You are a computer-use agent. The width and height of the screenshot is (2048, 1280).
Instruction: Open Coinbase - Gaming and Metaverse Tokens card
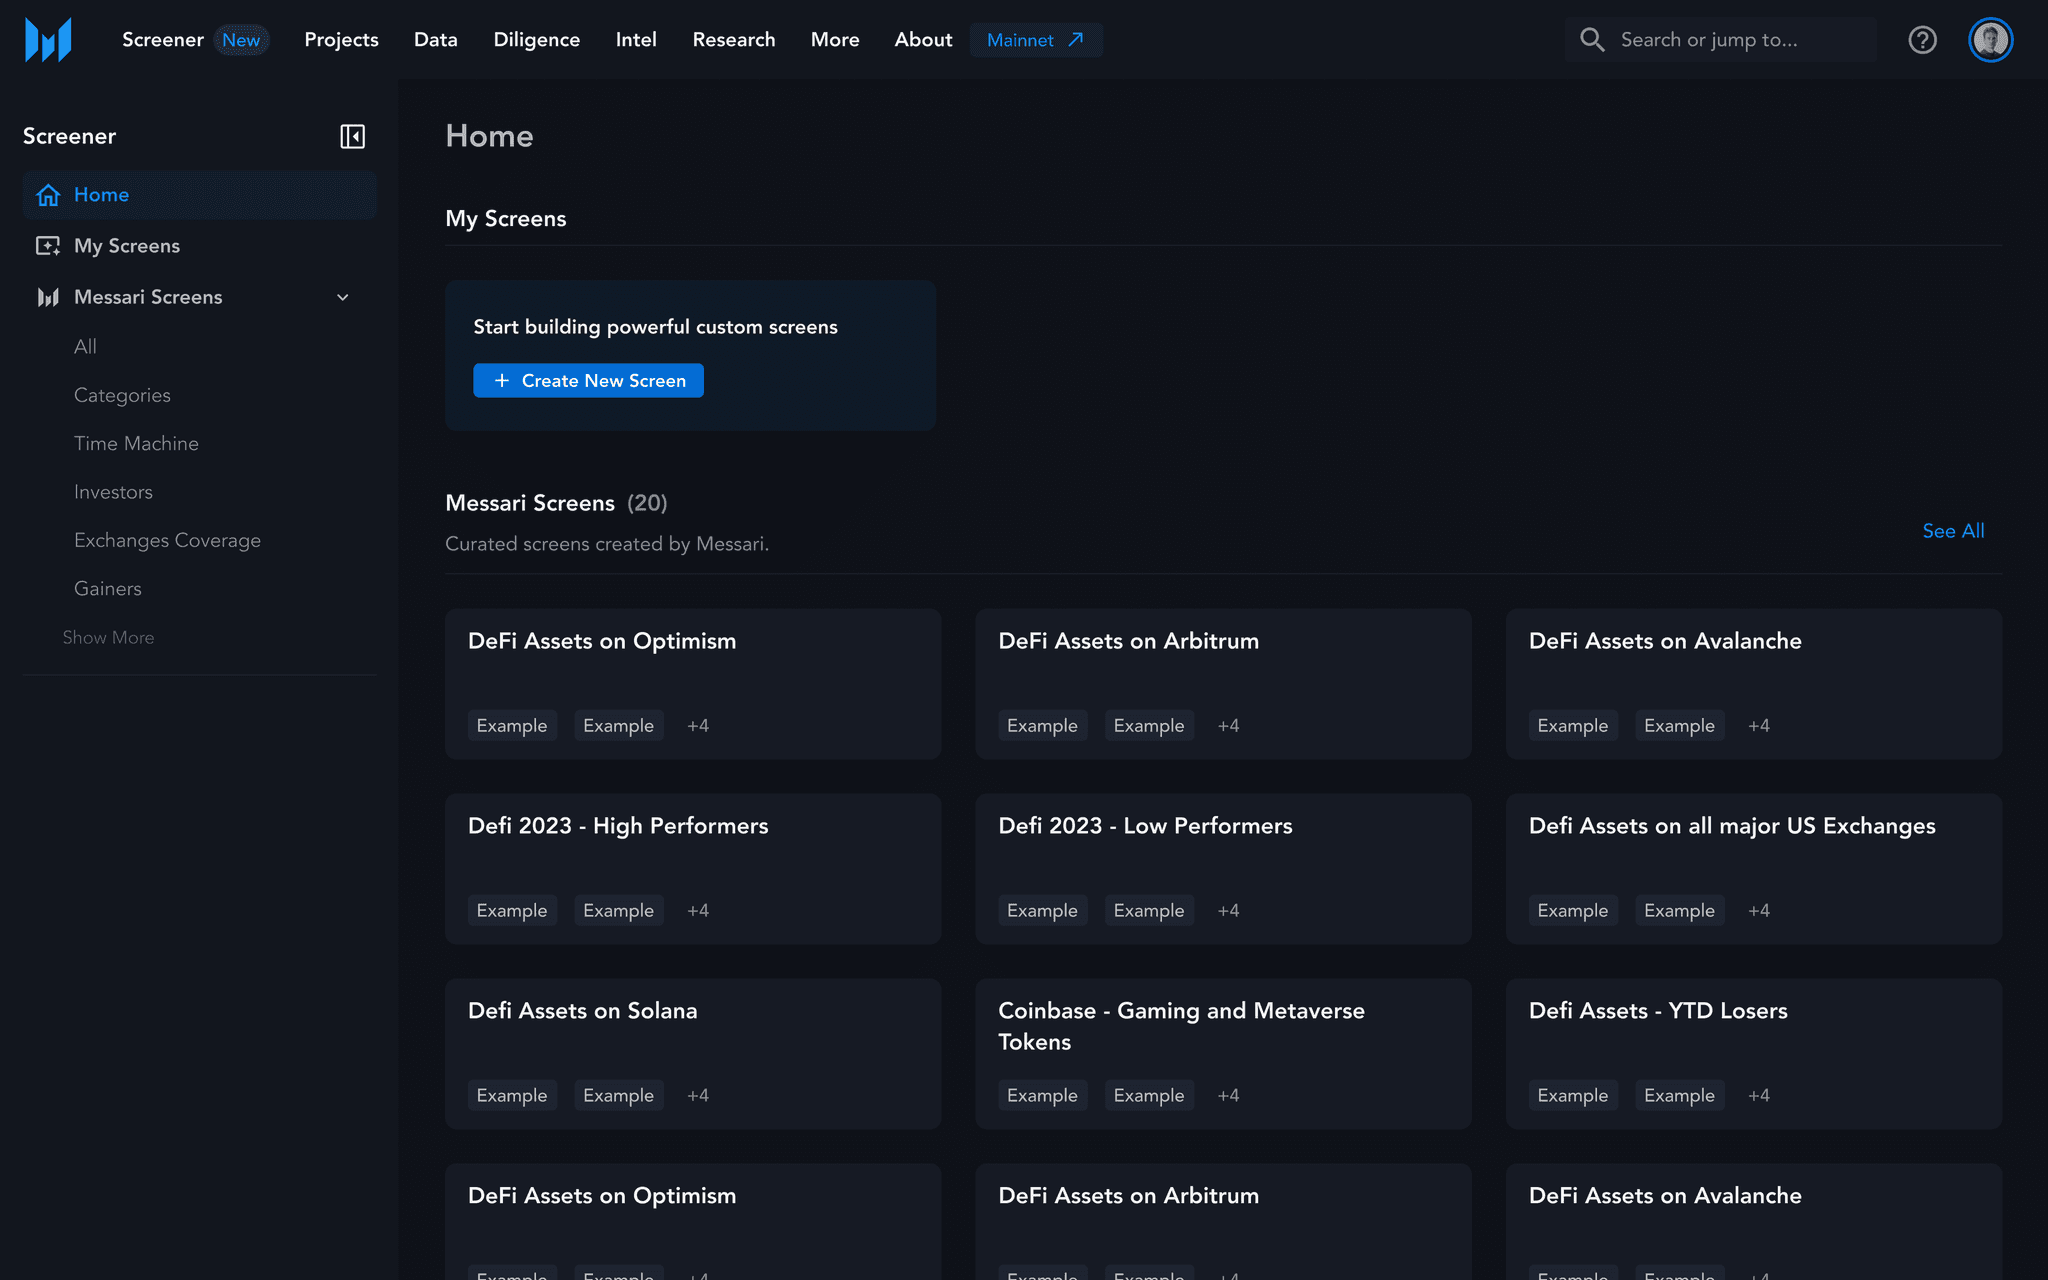[x=1223, y=1054]
